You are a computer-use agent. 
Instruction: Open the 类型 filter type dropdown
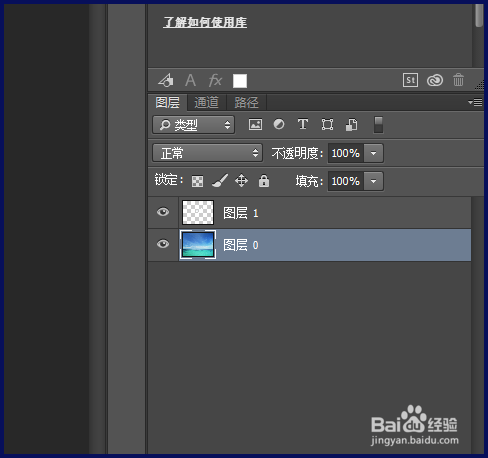pos(194,125)
